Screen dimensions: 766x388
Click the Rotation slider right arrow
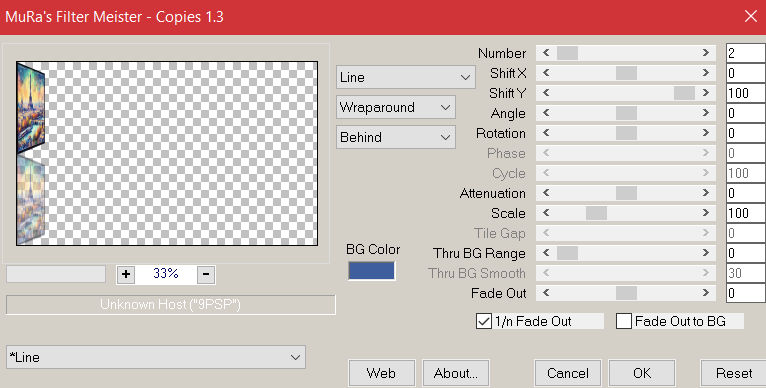click(x=705, y=133)
